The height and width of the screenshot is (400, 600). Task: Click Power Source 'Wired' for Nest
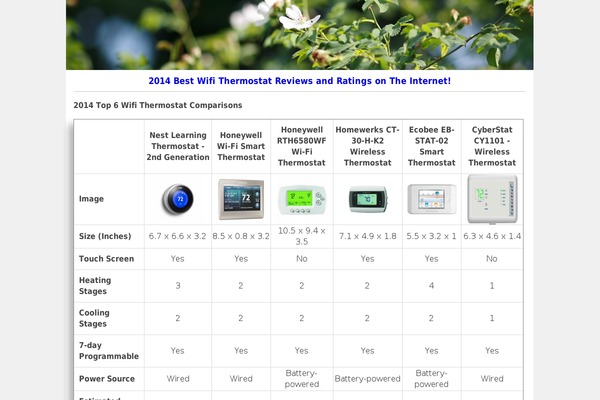(x=178, y=379)
